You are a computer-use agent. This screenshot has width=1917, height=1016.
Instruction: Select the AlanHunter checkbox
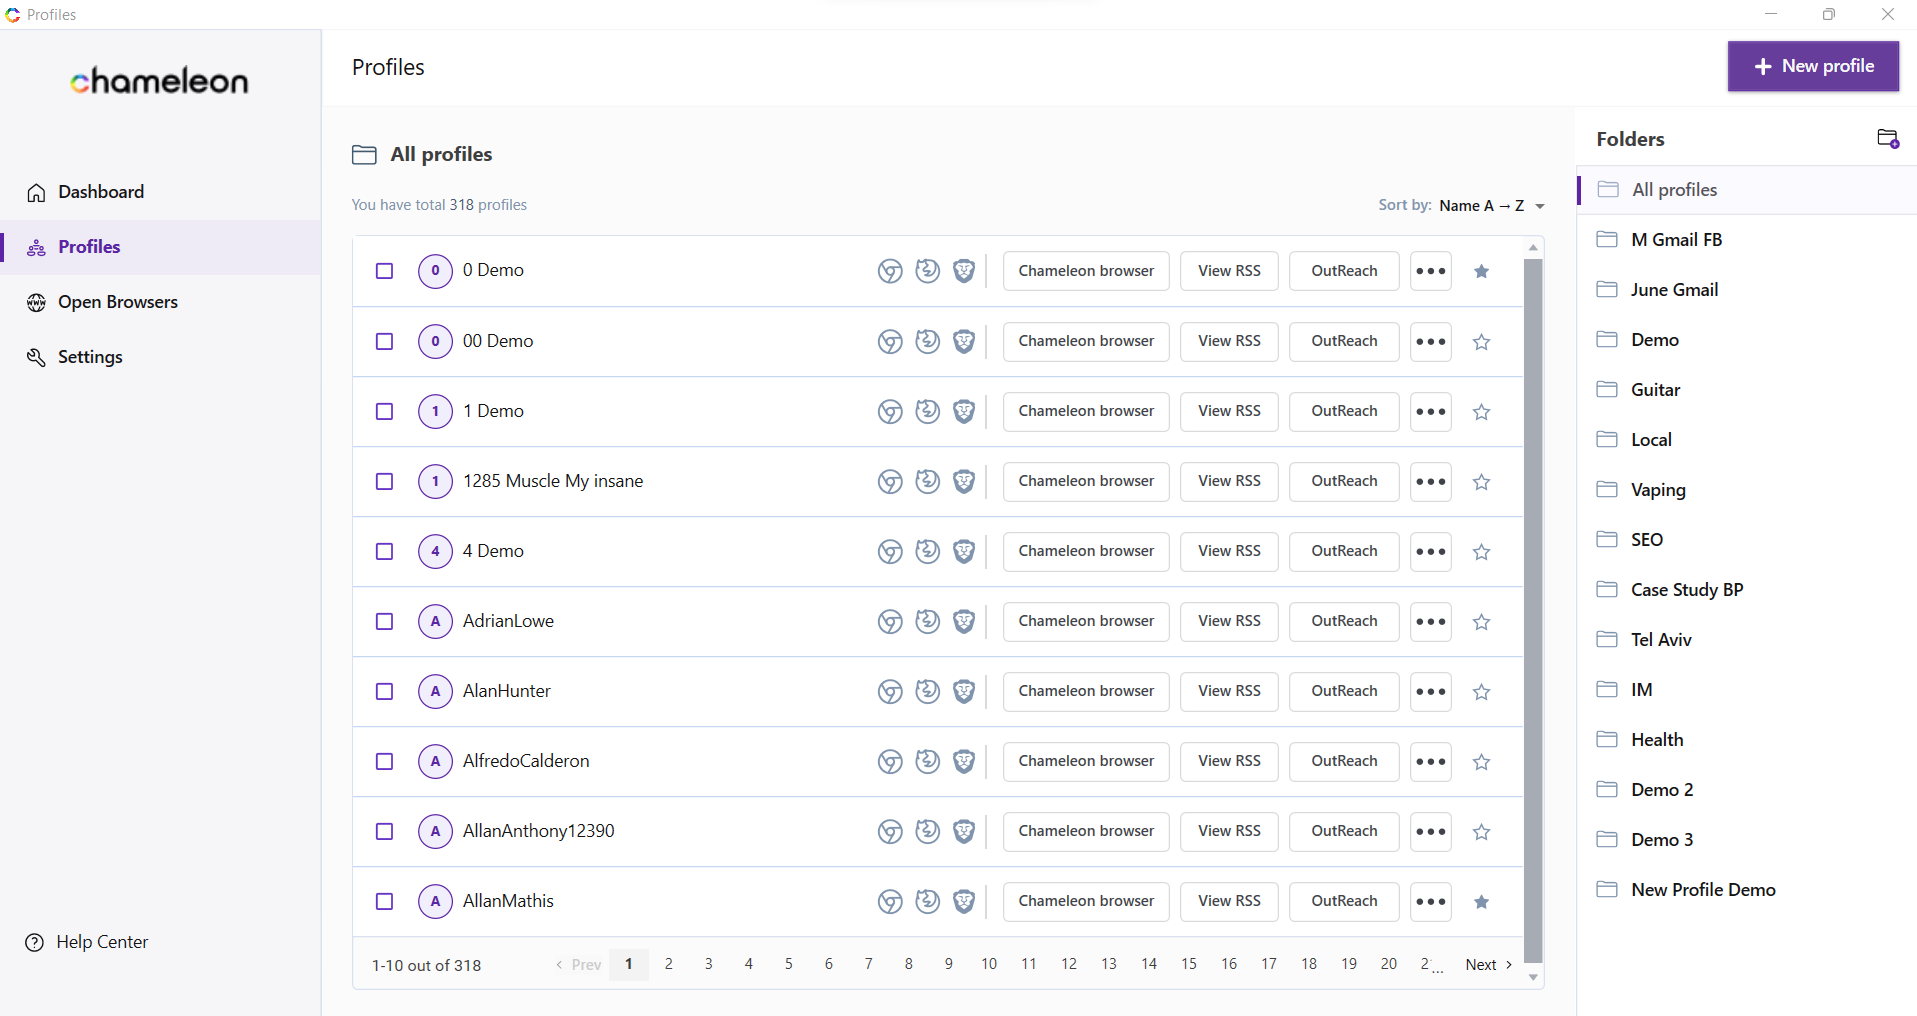[x=384, y=691]
